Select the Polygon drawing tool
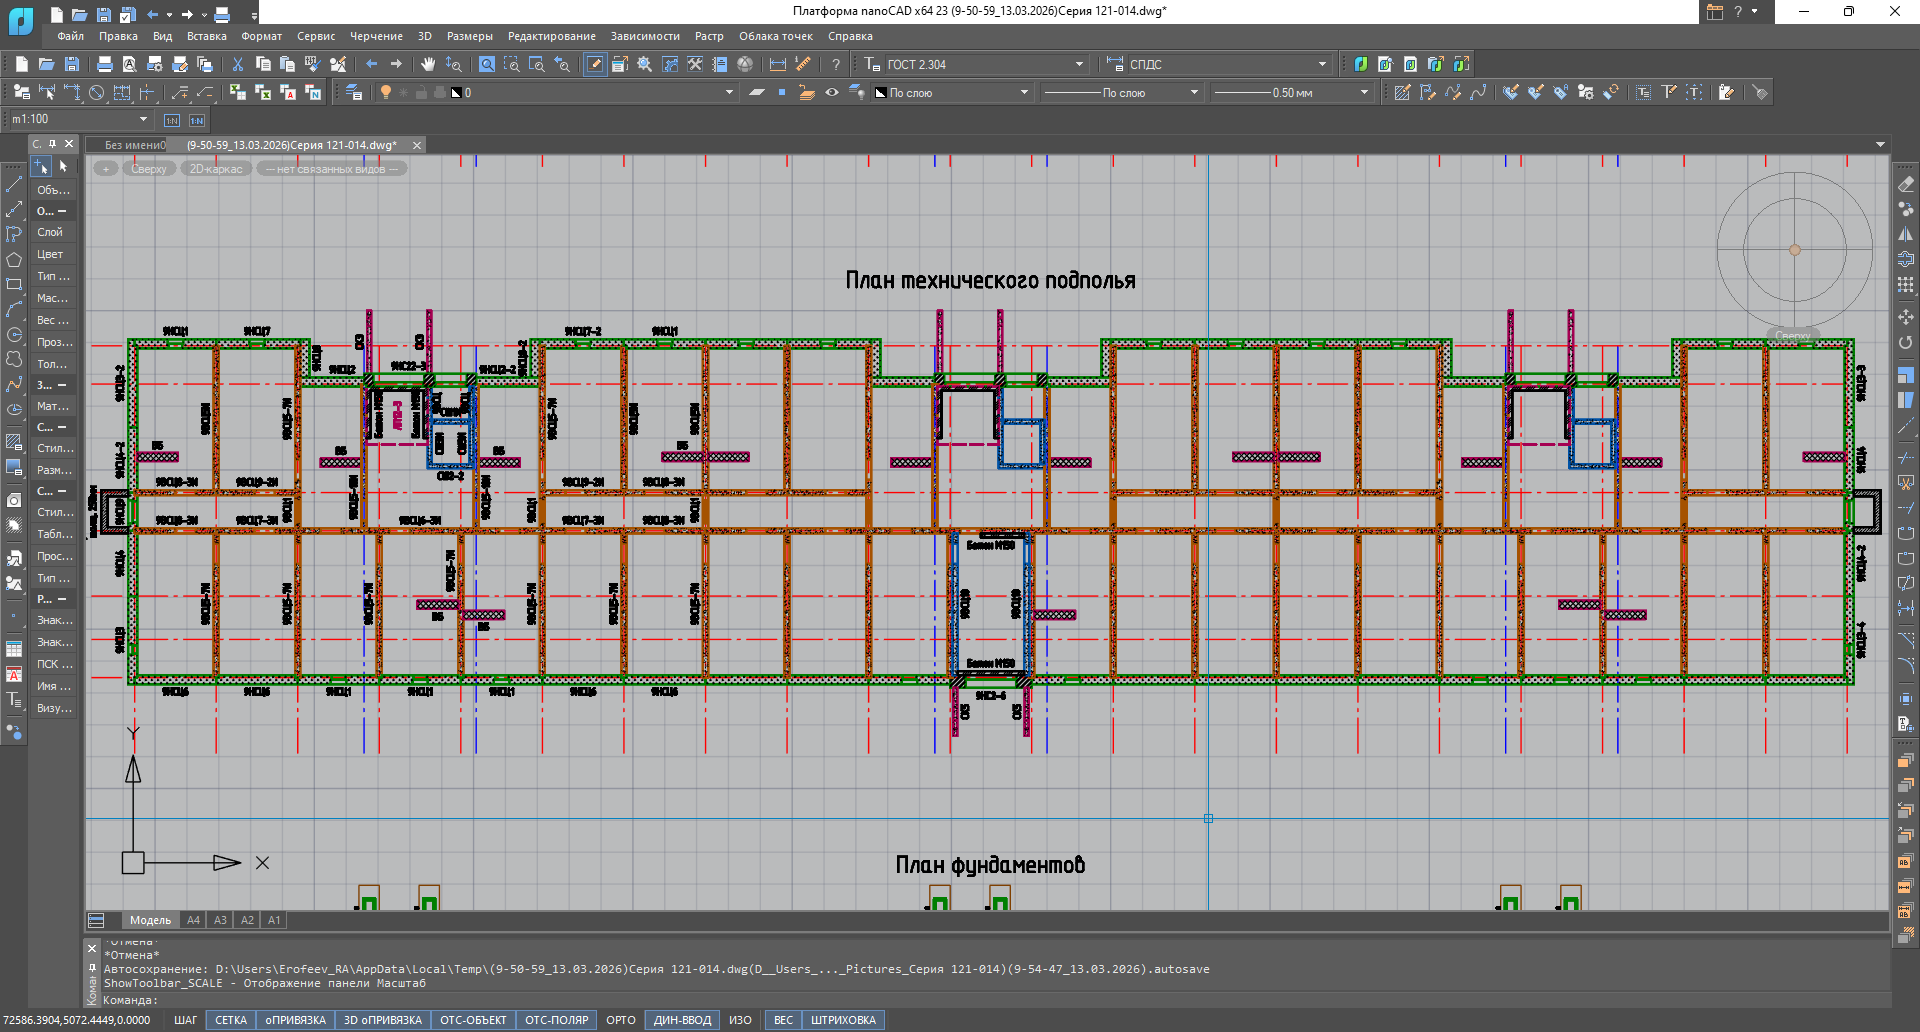The width and height of the screenshot is (1920, 1032). click(x=14, y=260)
